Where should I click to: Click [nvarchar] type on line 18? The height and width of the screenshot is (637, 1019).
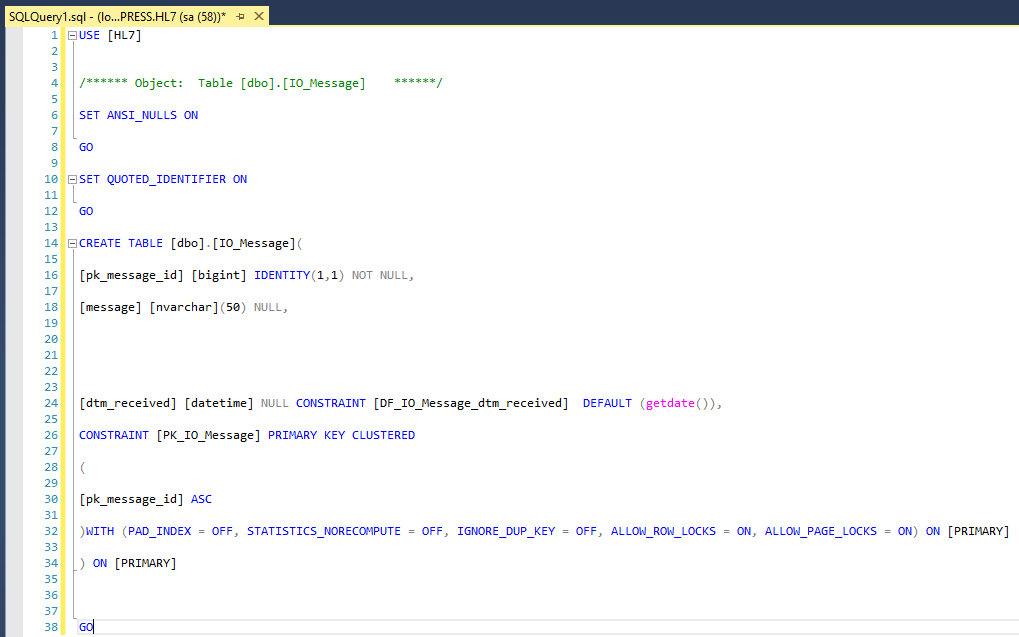184,307
